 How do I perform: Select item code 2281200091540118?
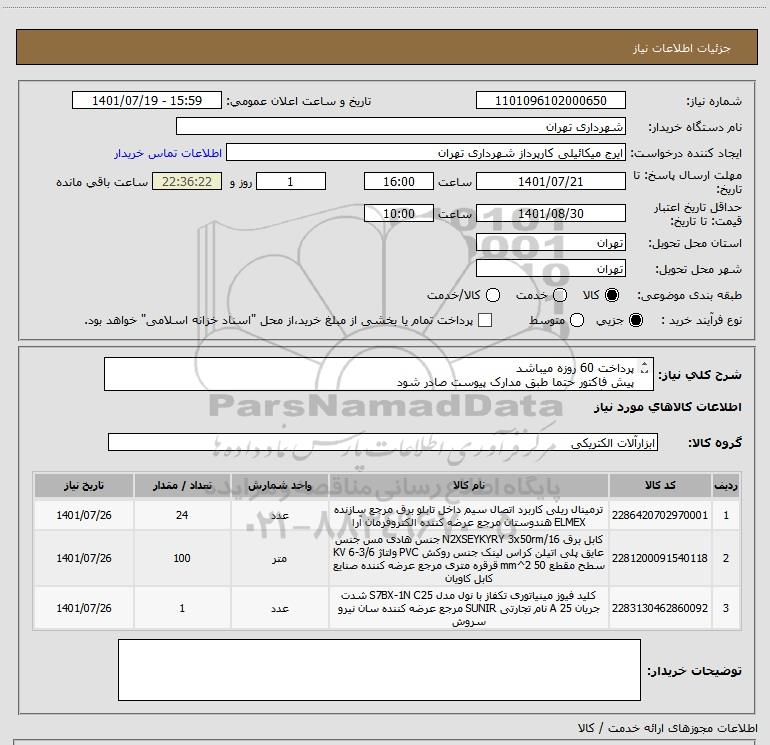click(660, 558)
